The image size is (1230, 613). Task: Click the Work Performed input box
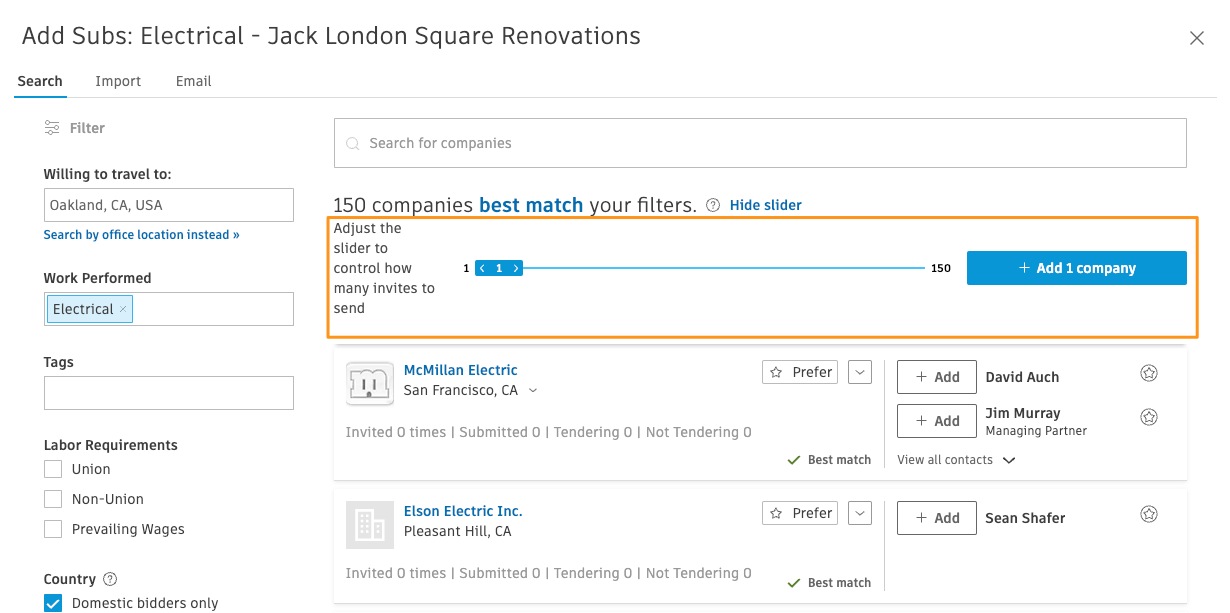(x=169, y=309)
